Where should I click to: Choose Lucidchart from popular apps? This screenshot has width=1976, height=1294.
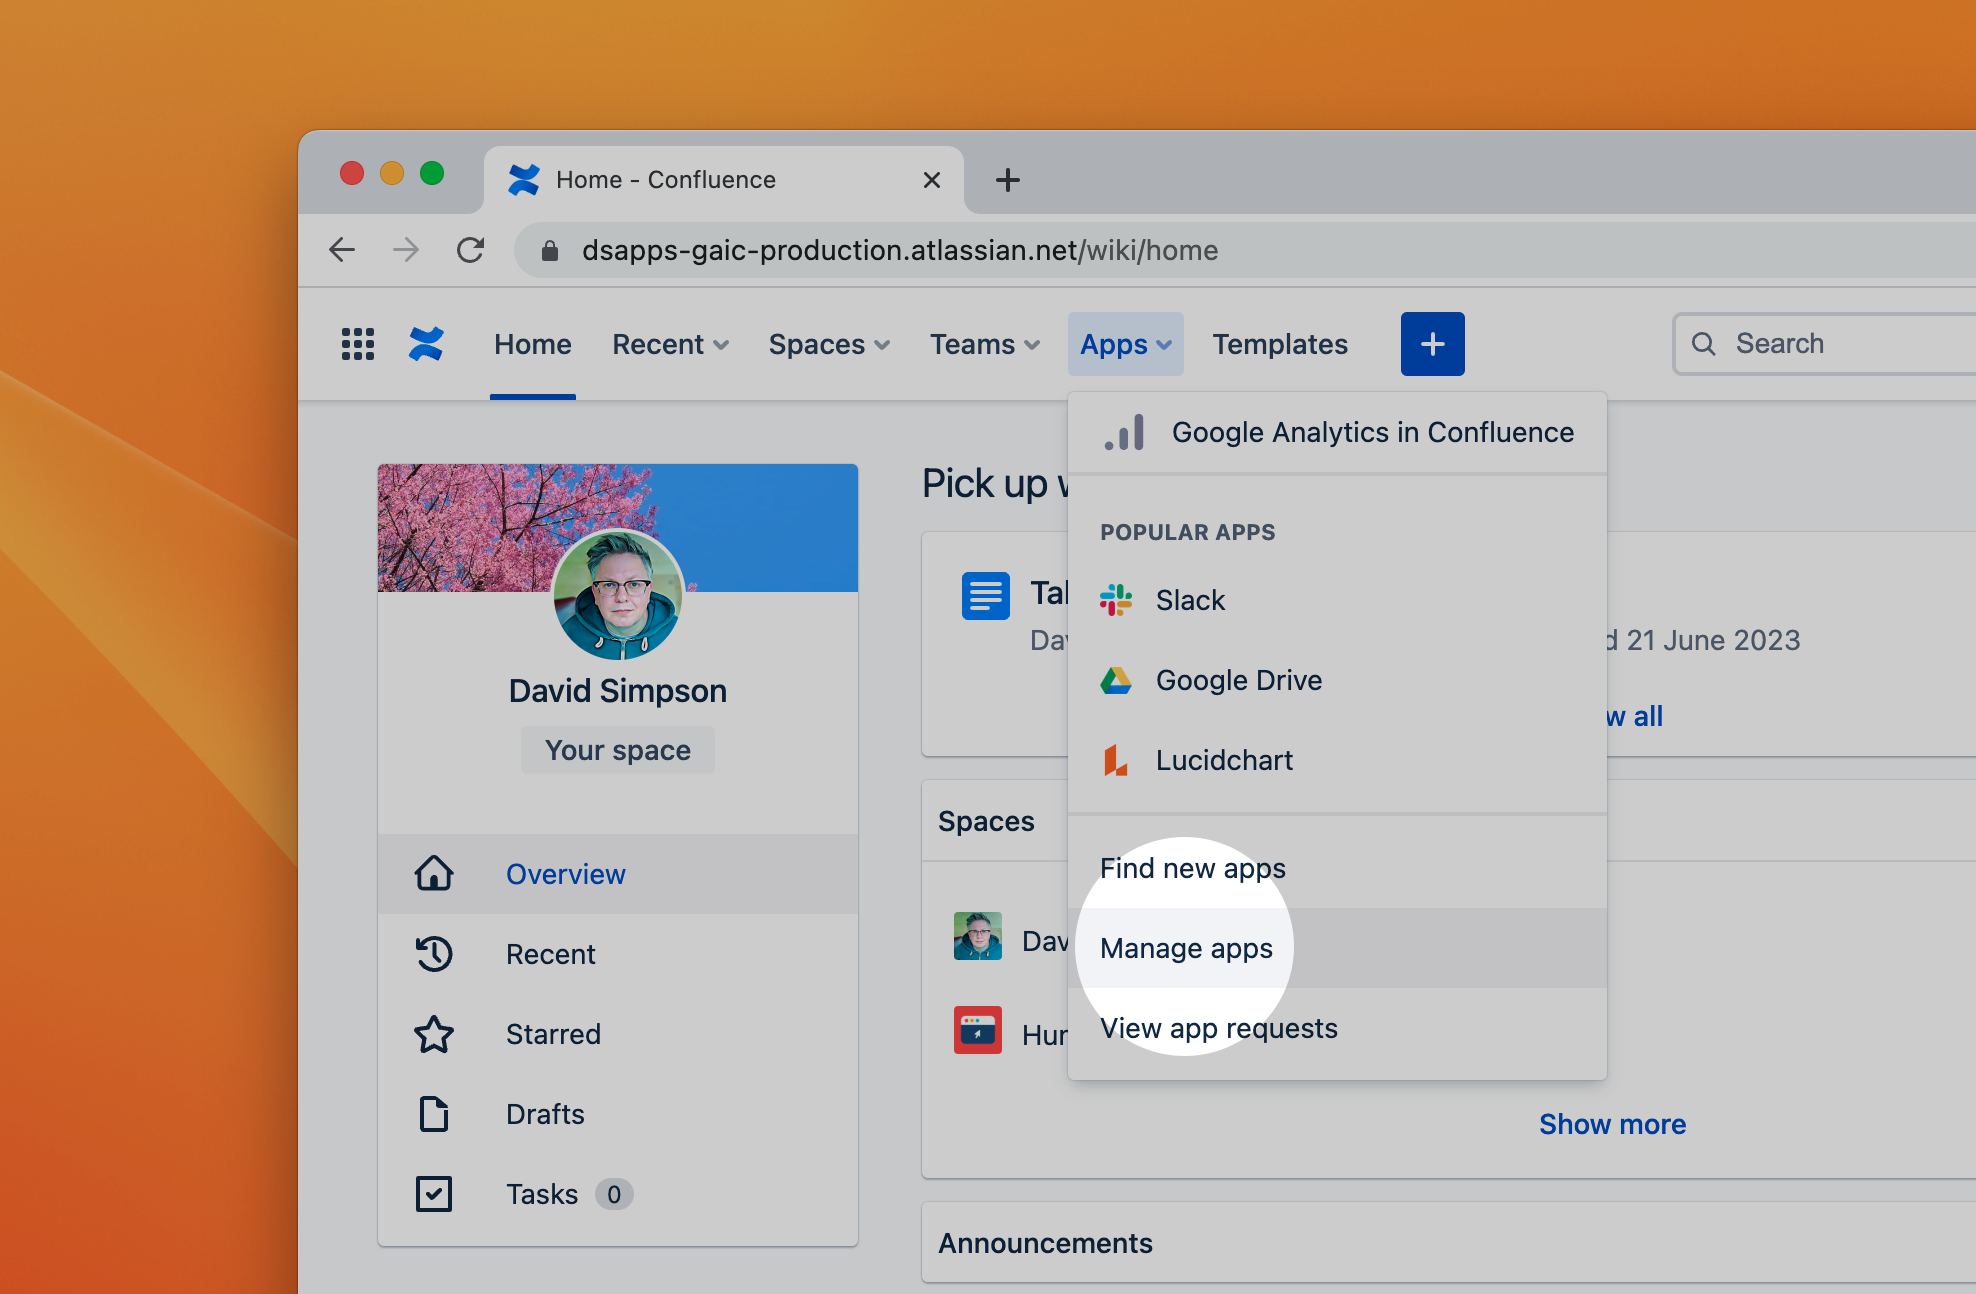pyautogui.click(x=1223, y=760)
